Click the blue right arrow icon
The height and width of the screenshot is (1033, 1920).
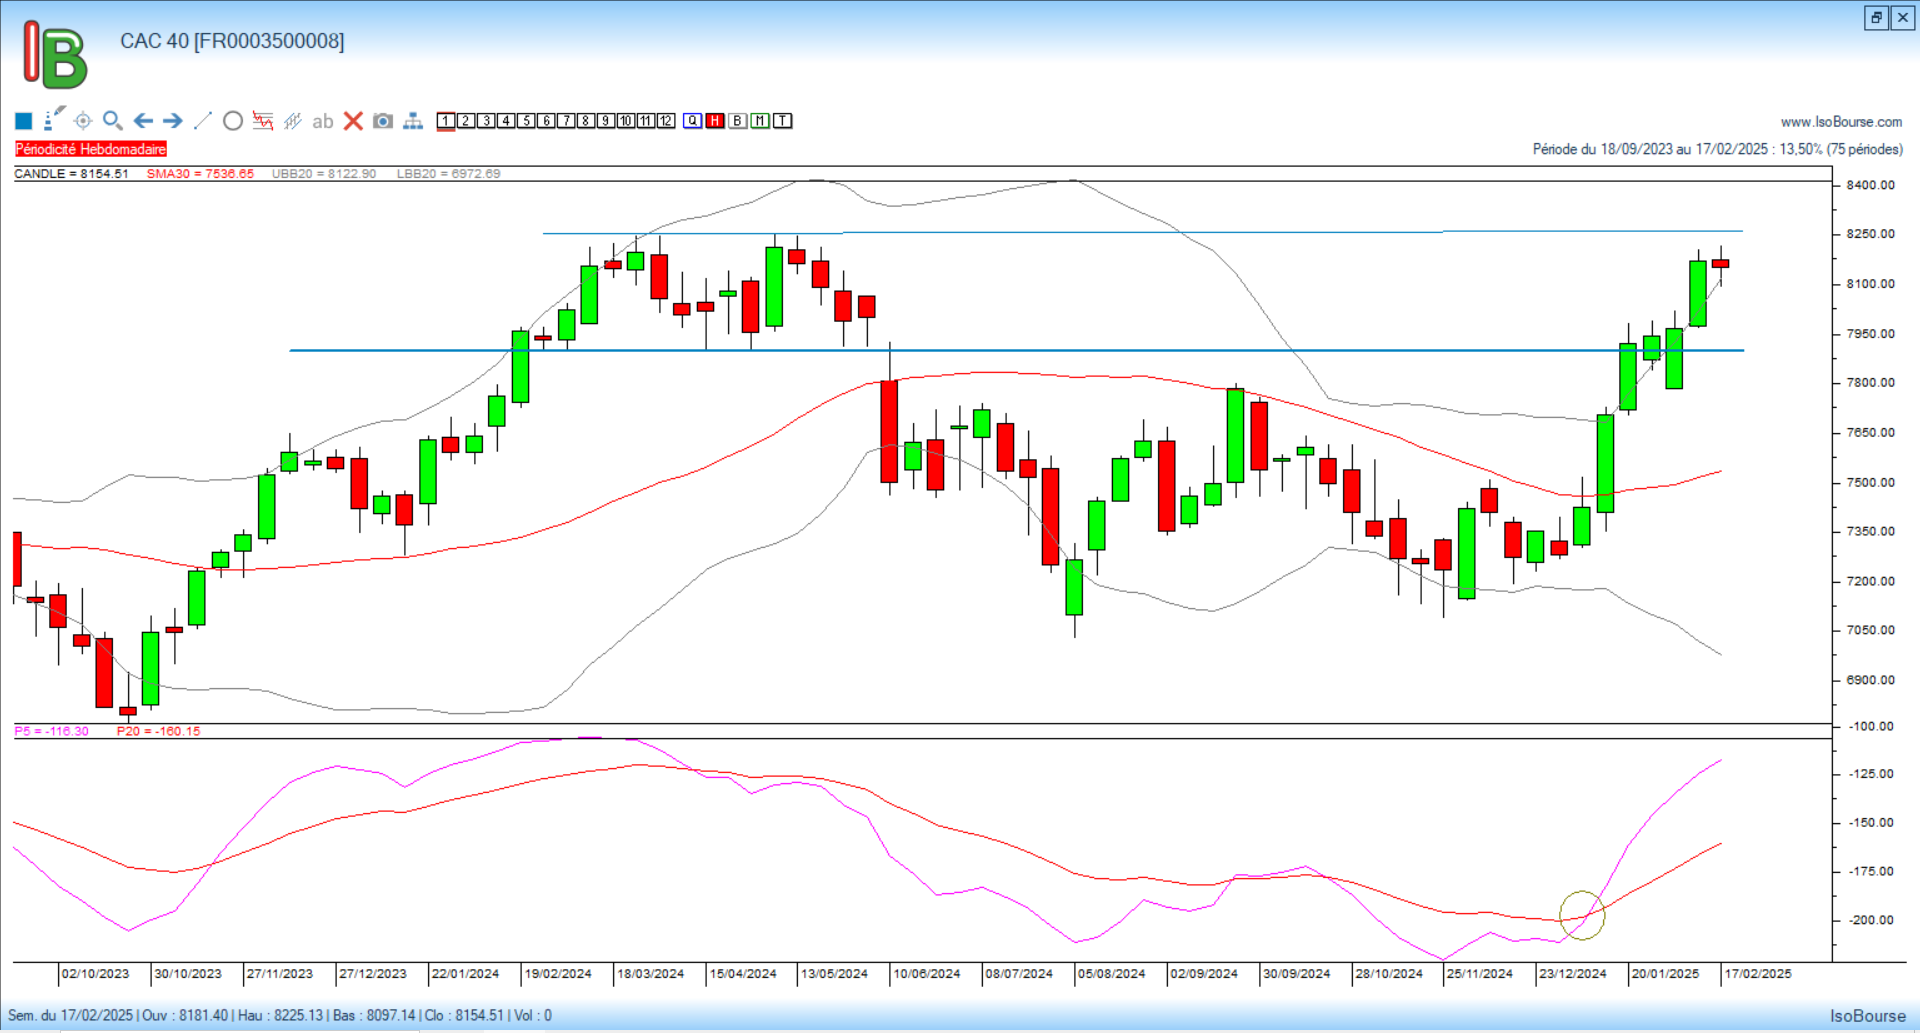point(173,121)
